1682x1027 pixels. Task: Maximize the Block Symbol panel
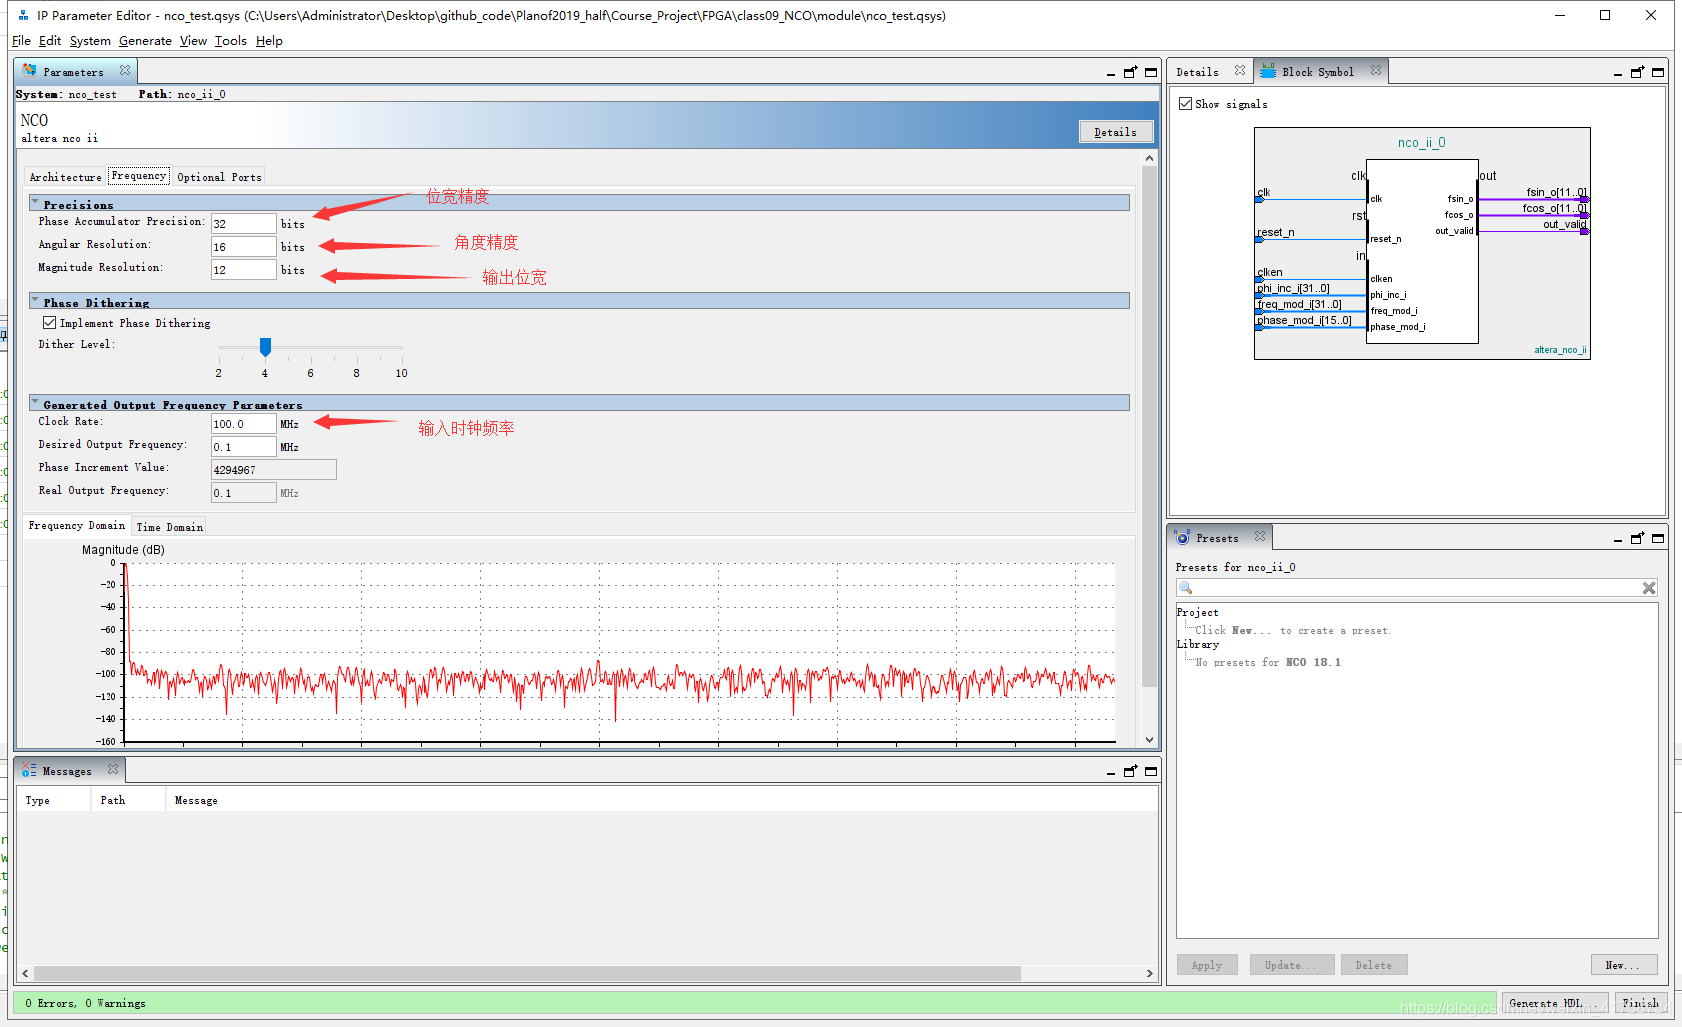1658,72
